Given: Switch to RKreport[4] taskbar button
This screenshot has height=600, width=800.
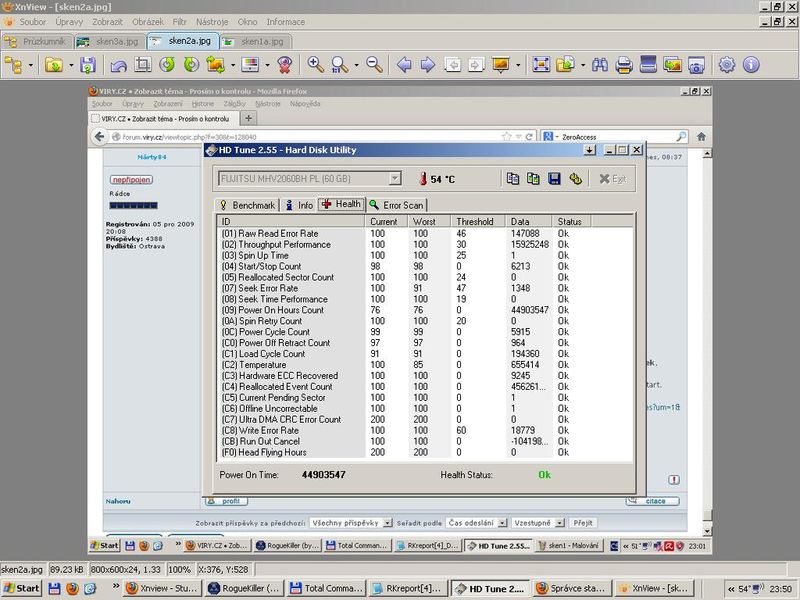Looking at the screenshot, I should [x=408, y=588].
